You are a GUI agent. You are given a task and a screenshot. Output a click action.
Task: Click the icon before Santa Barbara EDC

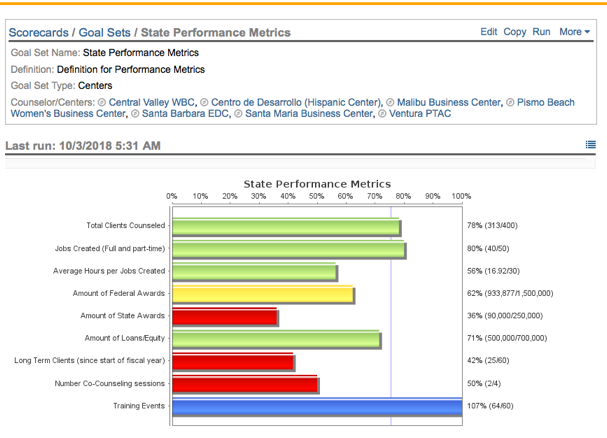(x=135, y=114)
